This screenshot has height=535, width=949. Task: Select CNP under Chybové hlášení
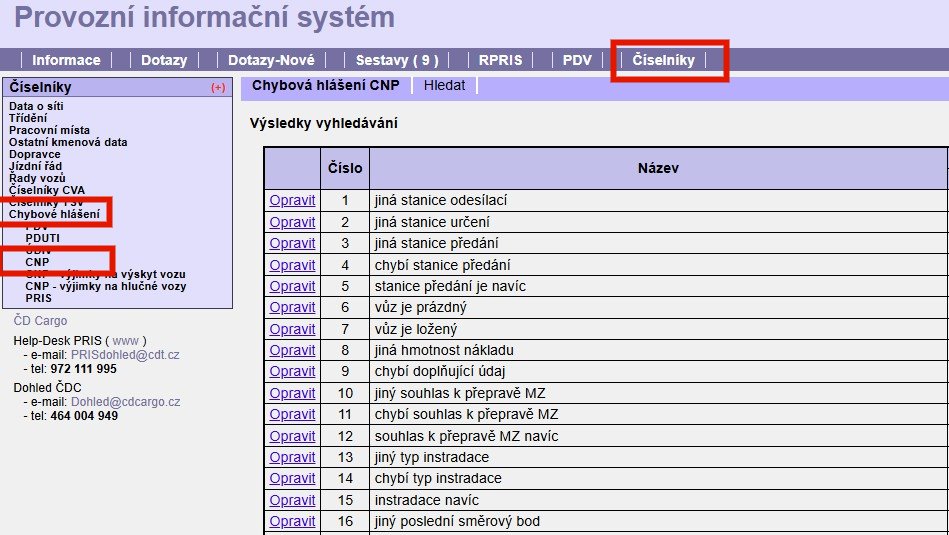point(37,262)
